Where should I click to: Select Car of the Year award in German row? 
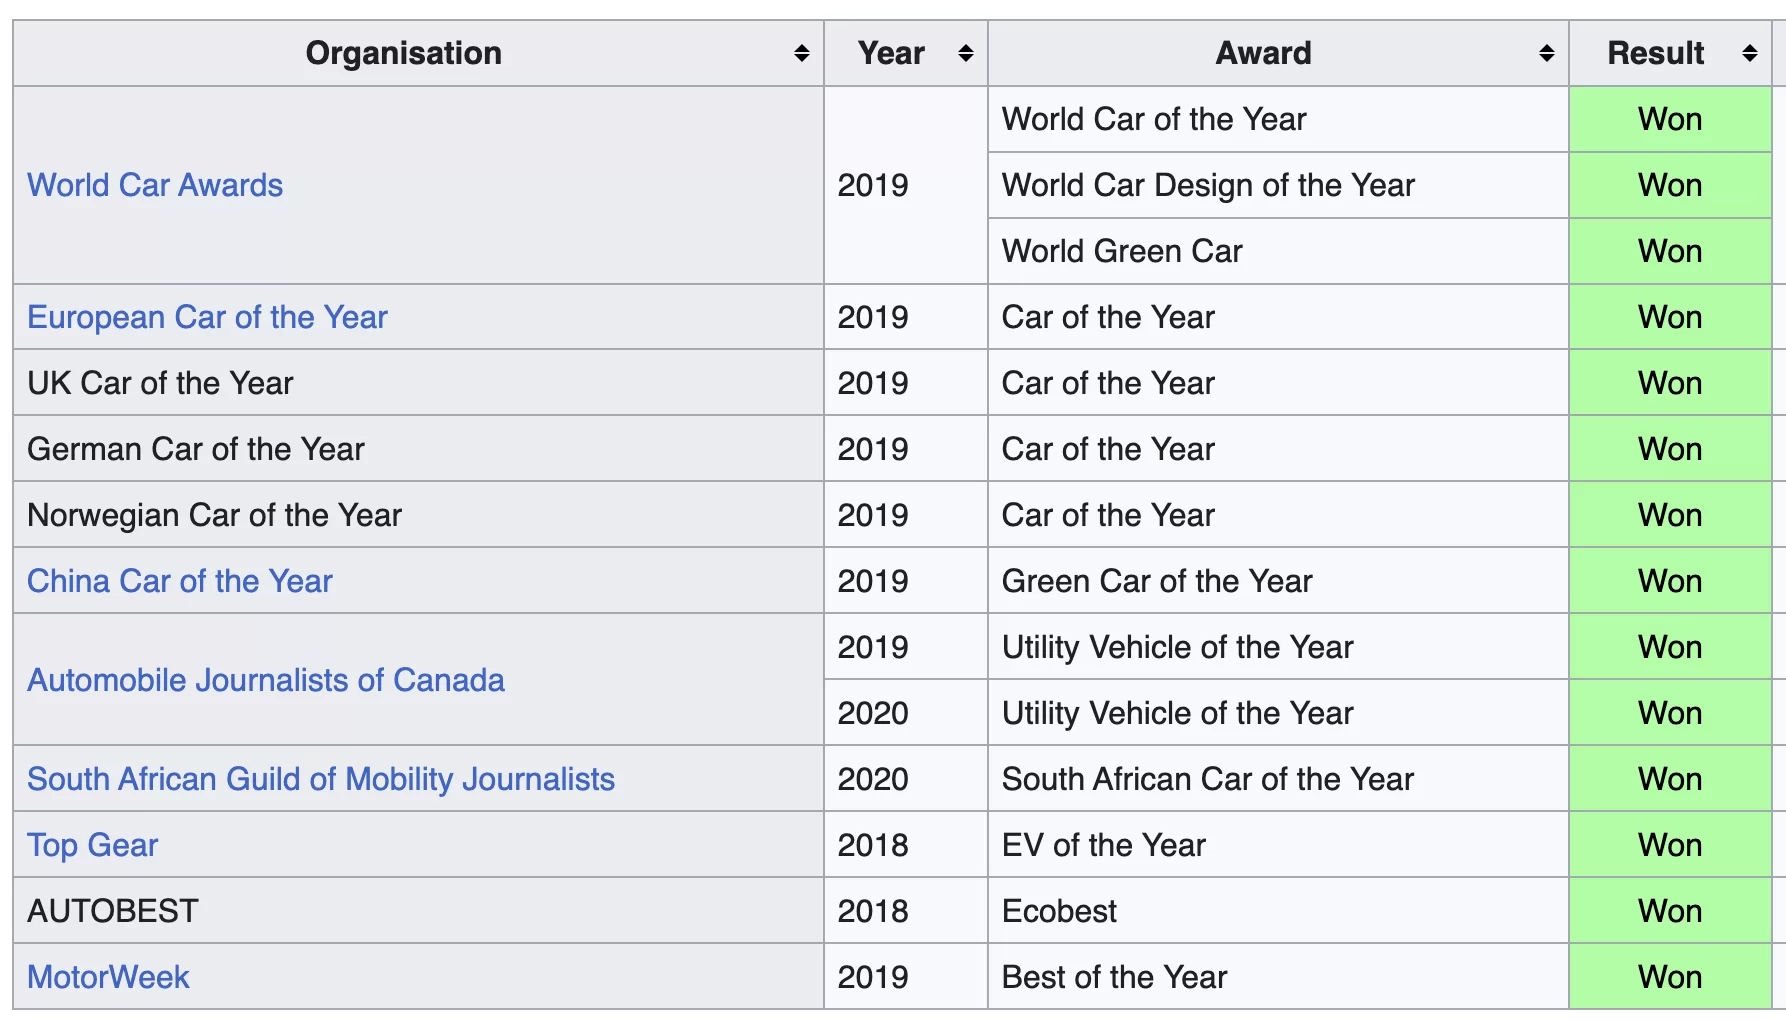pyautogui.click(x=1278, y=449)
